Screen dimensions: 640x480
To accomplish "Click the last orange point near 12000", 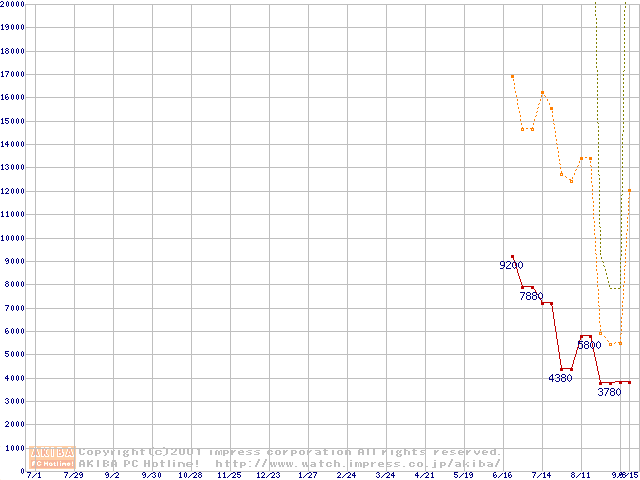I will [629, 190].
